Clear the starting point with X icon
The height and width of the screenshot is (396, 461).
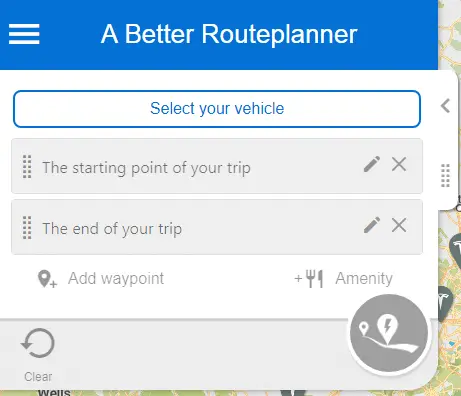399,164
